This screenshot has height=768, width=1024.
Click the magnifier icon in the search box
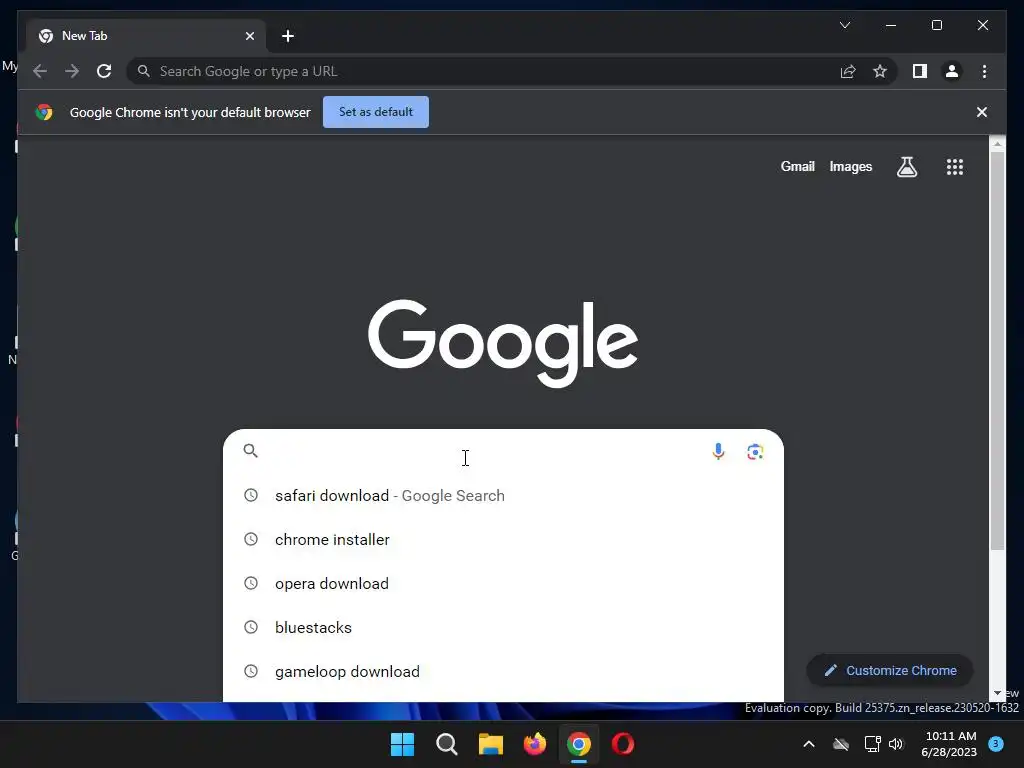[x=250, y=451]
